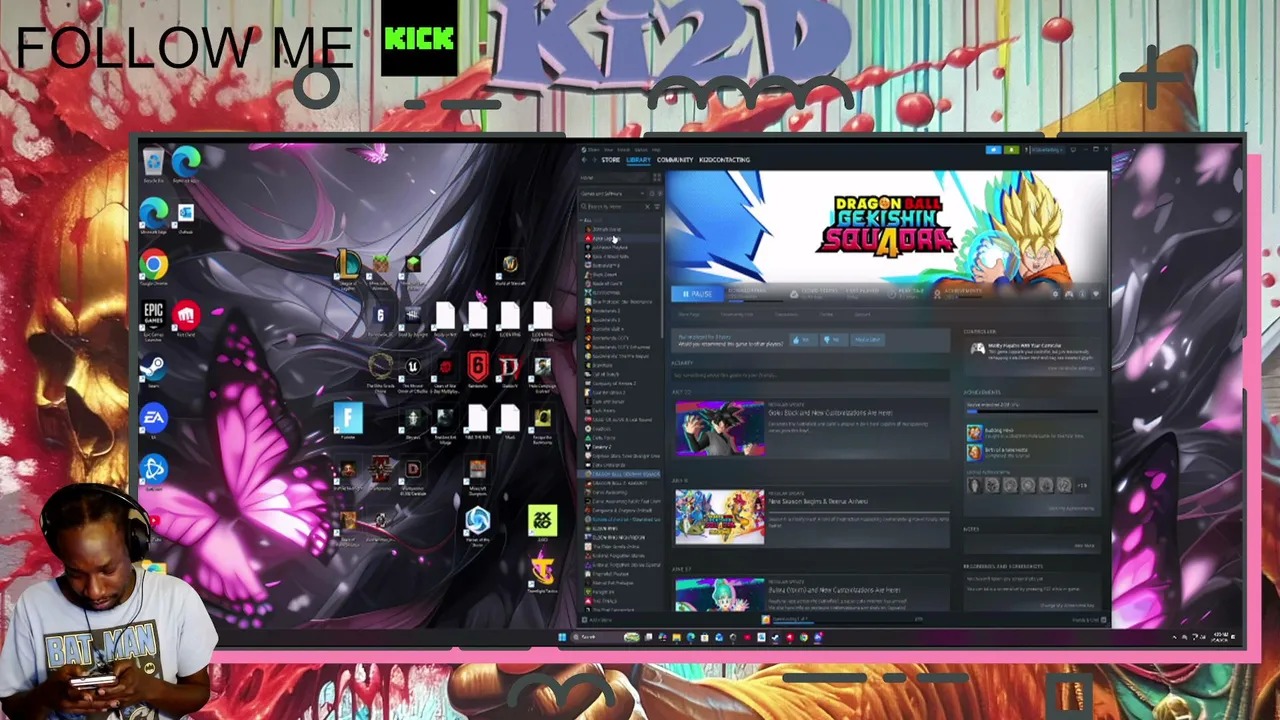
Task: Launch the Outlook desktop shortcut
Action: [x=185, y=216]
